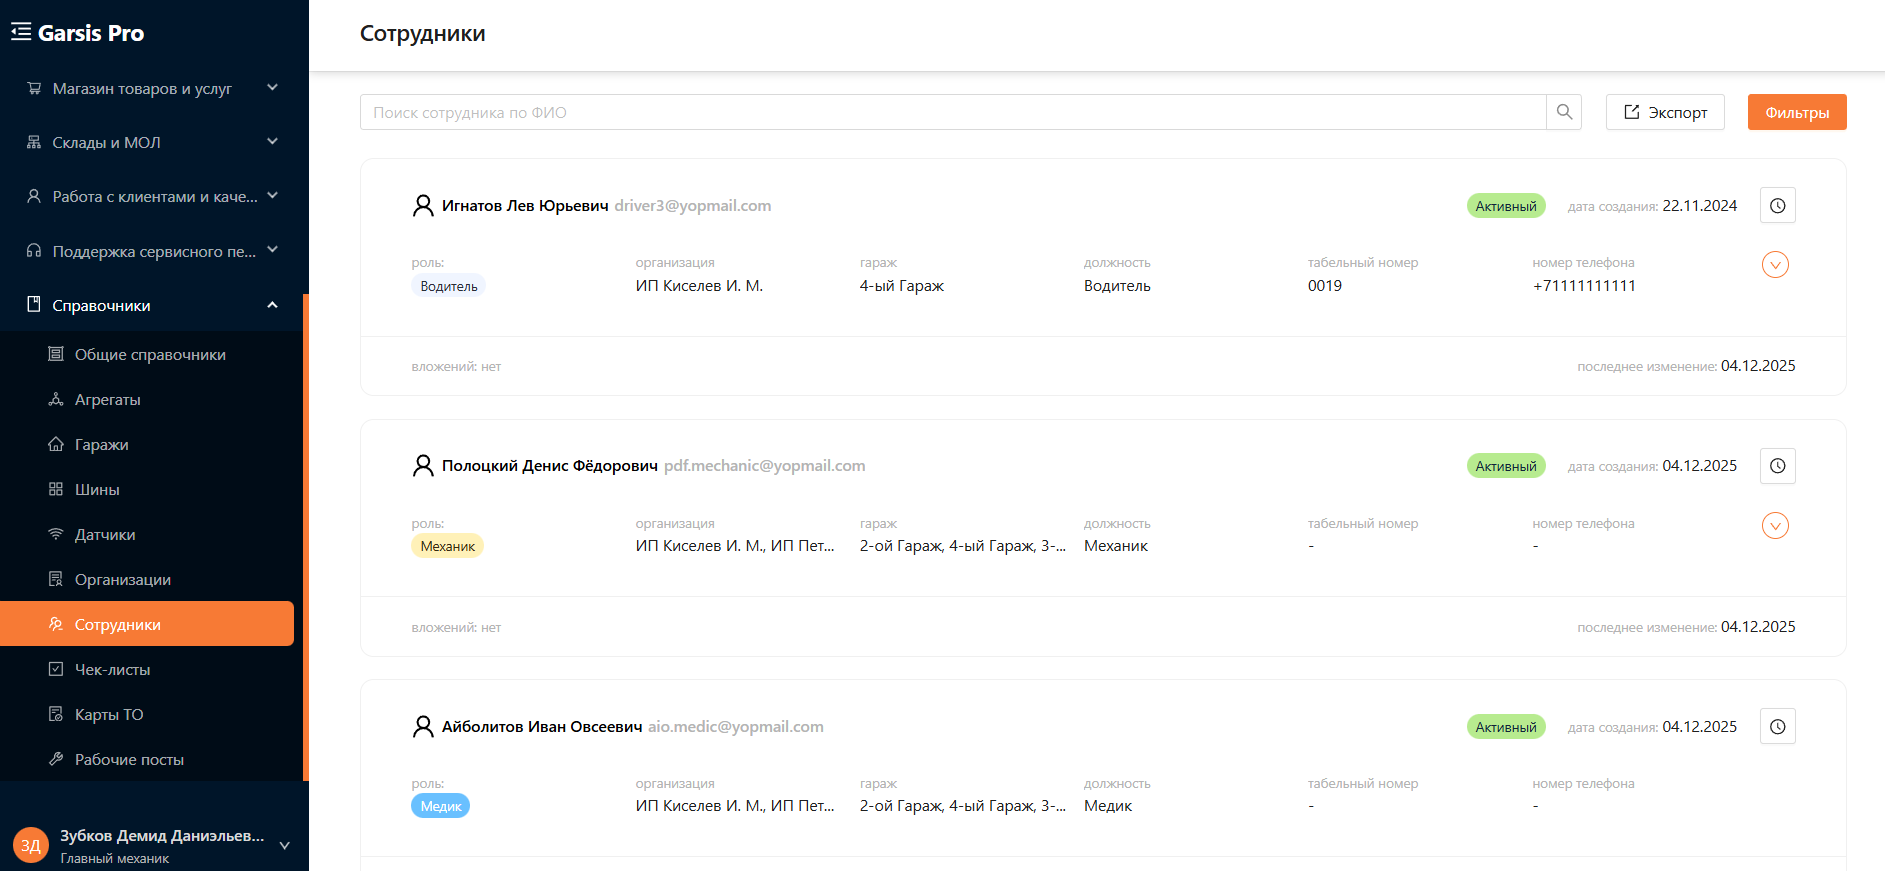Expand Магазин товаров и услуг menu

pyautogui.click(x=152, y=88)
